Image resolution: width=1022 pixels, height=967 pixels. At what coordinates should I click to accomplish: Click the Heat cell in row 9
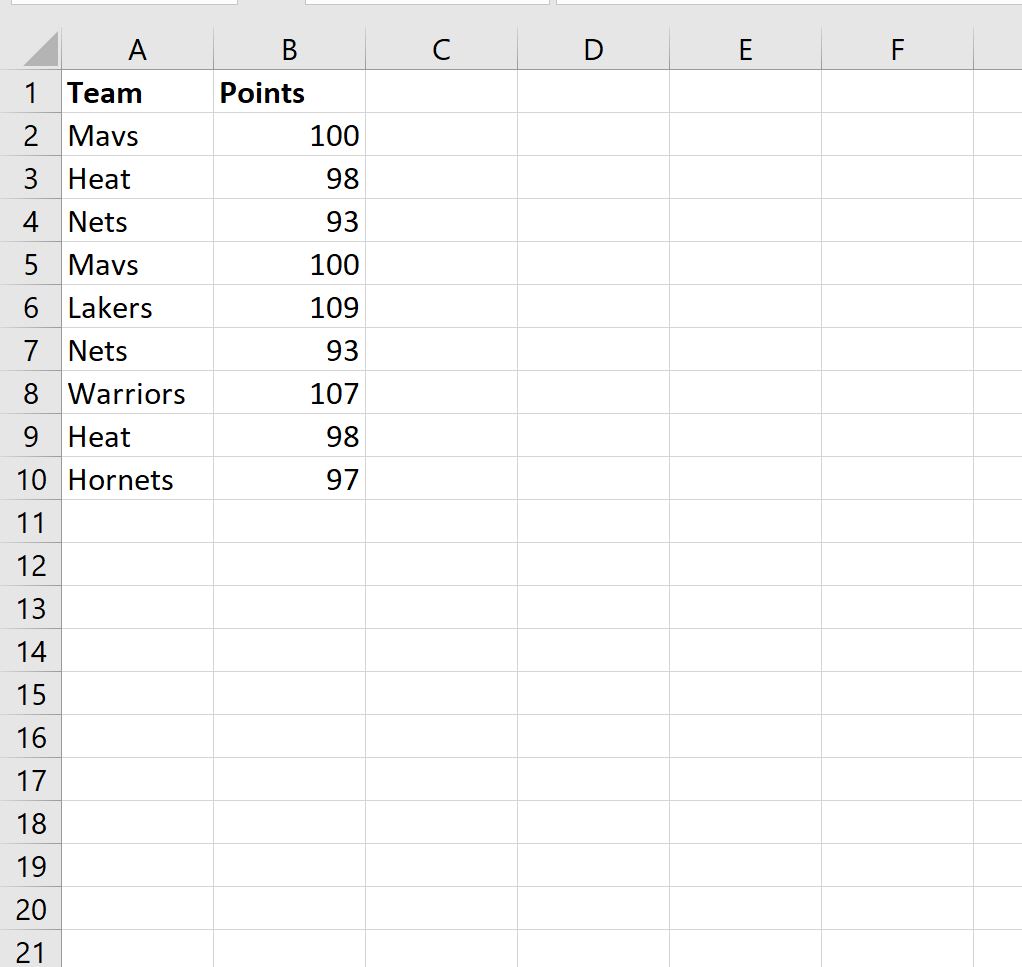click(137, 437)
